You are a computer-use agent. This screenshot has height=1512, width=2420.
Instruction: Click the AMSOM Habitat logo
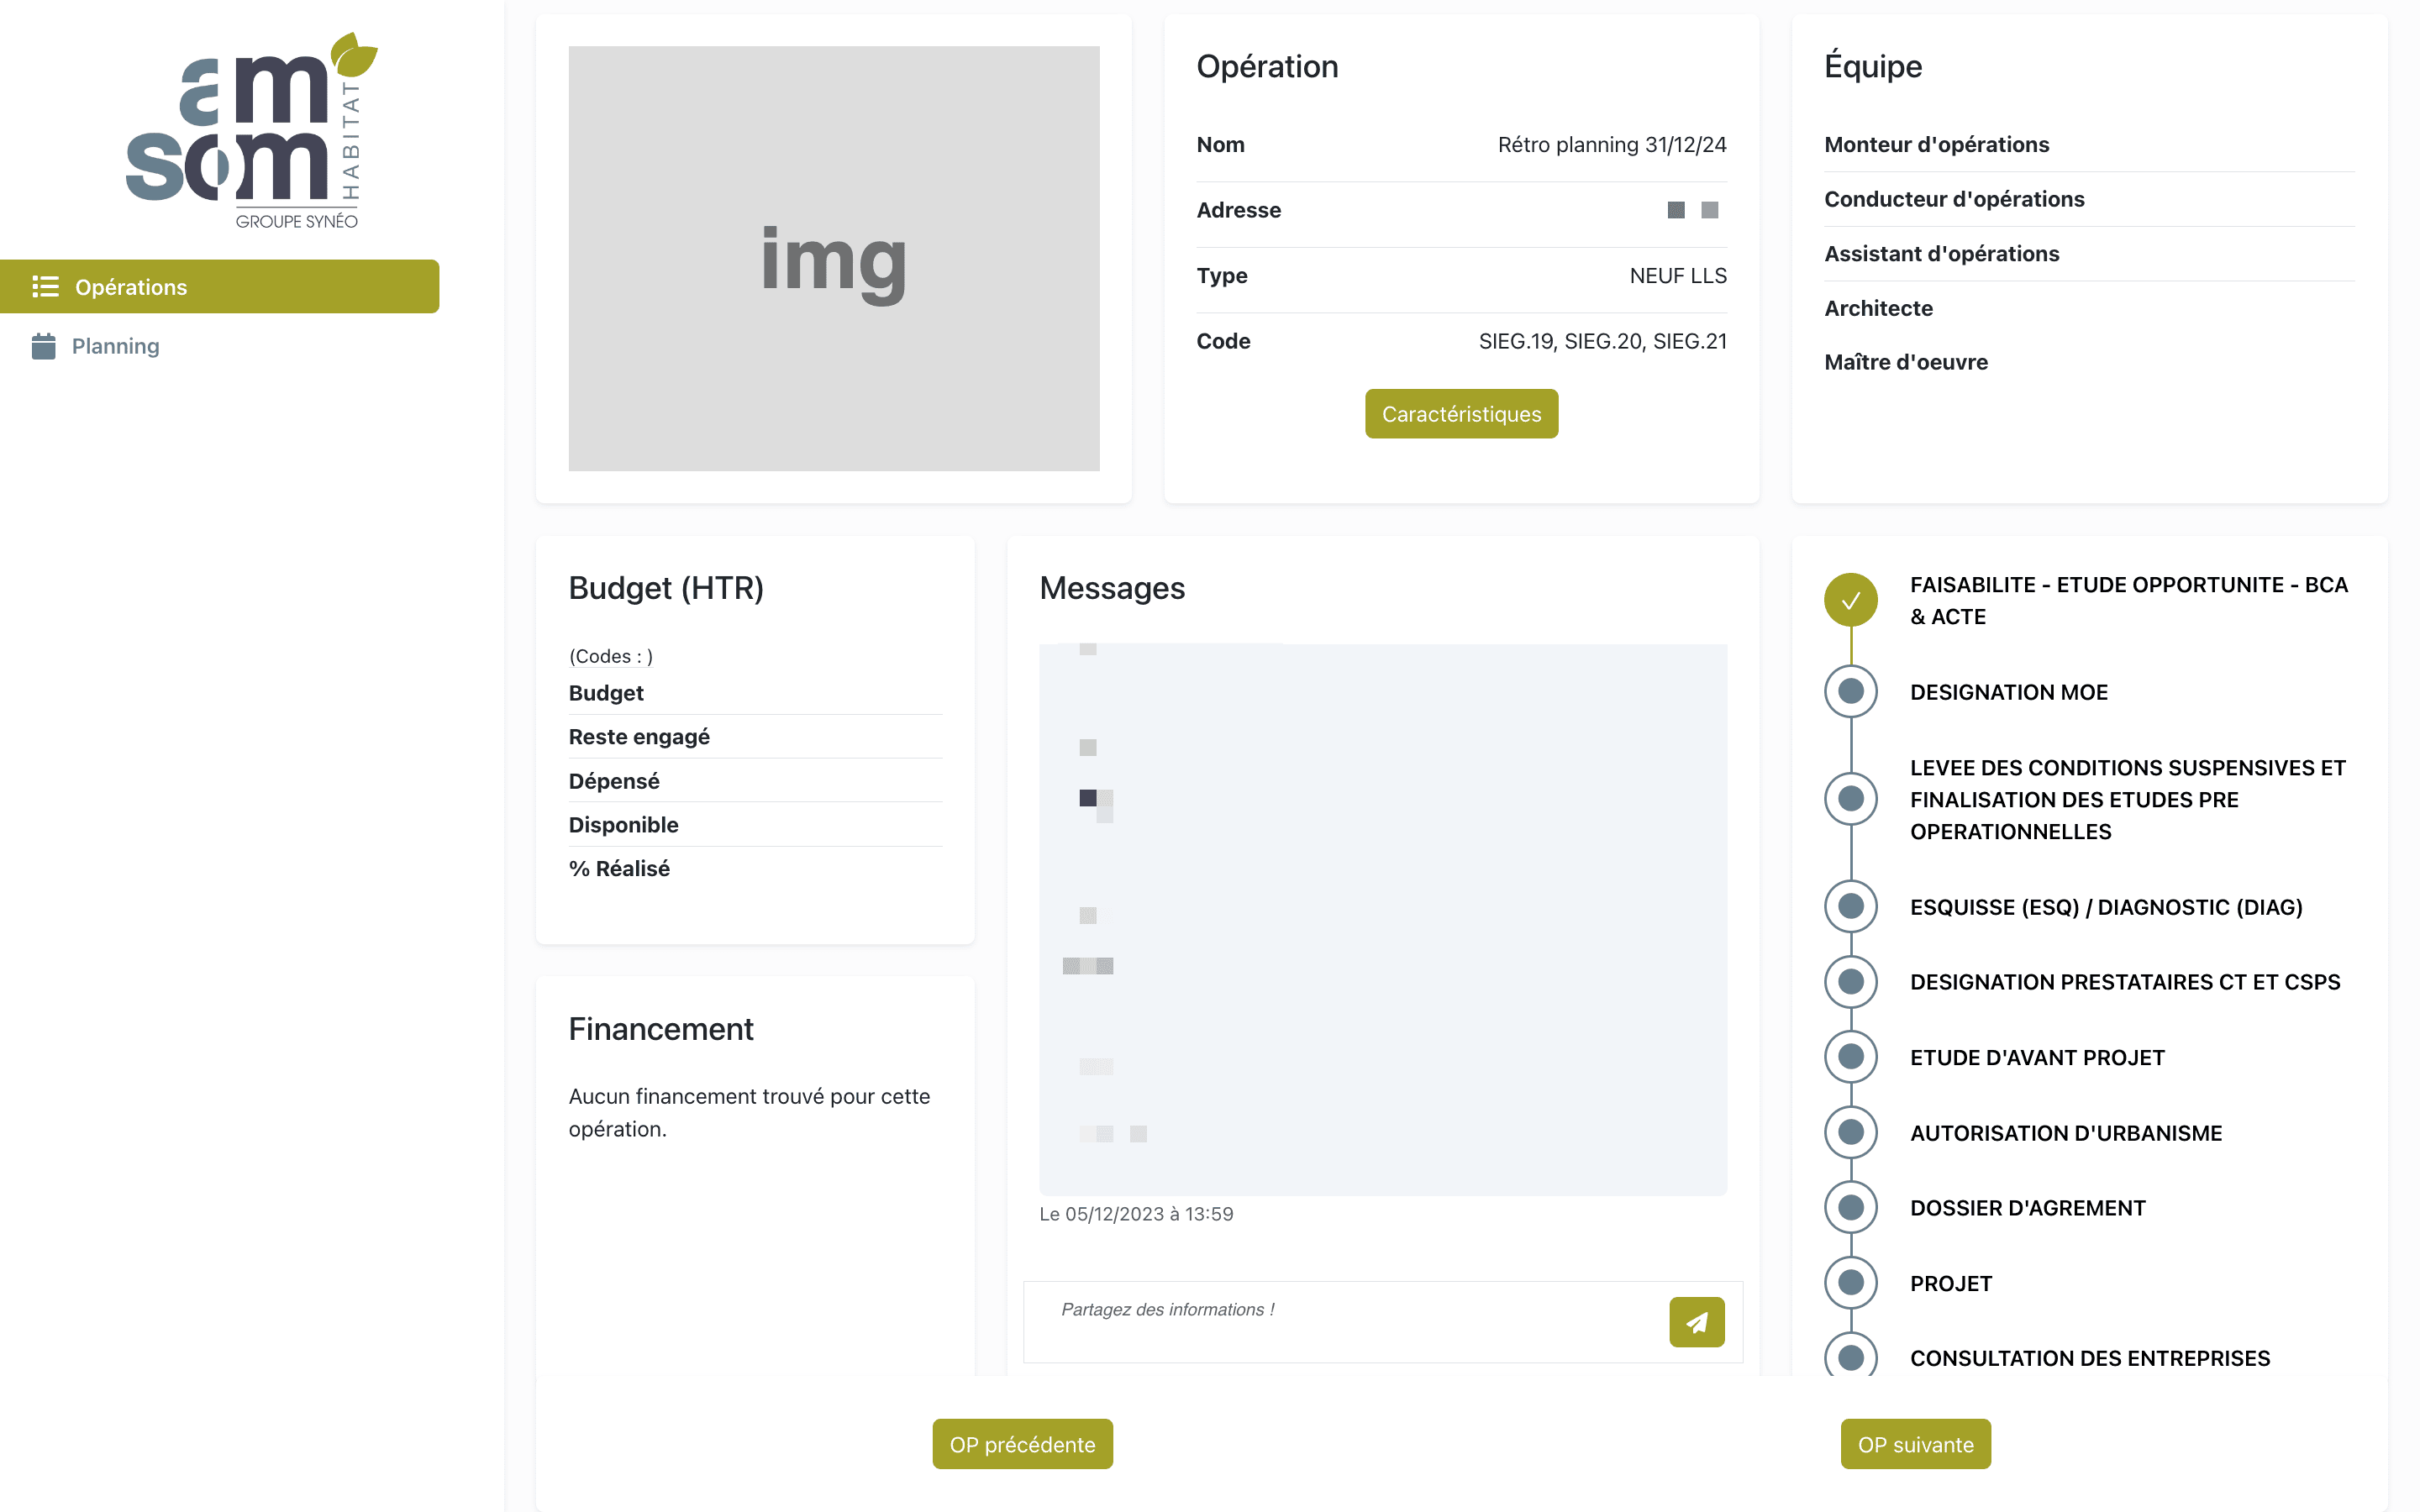[x=252, y=130]
